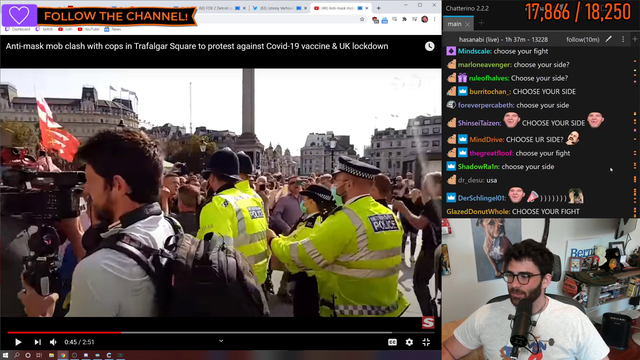
Task: Click username marloneavenger in chat
Action: (x=484, y=65)
